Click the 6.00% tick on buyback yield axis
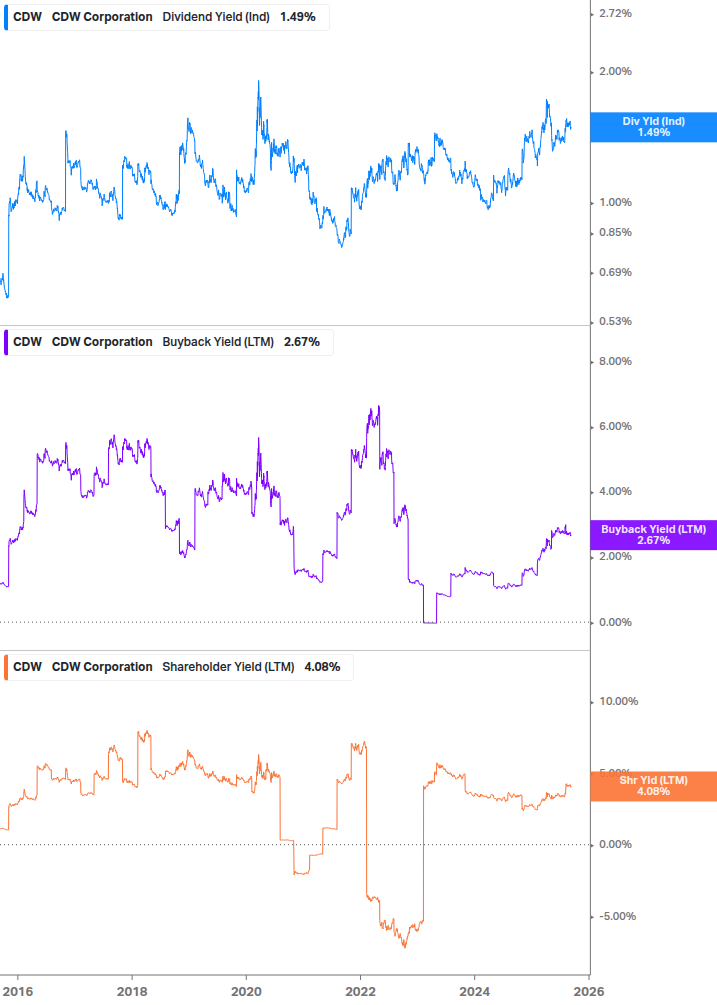The image size is (717, 1005). (615, 426)
